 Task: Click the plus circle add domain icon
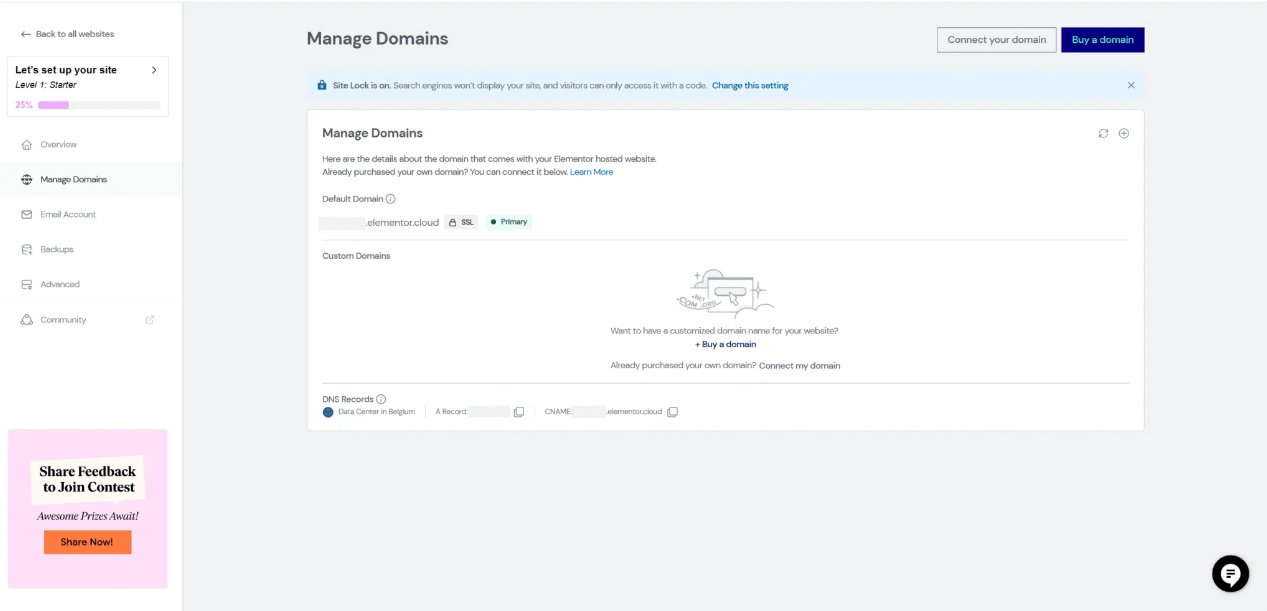[x=1124, y=134]
